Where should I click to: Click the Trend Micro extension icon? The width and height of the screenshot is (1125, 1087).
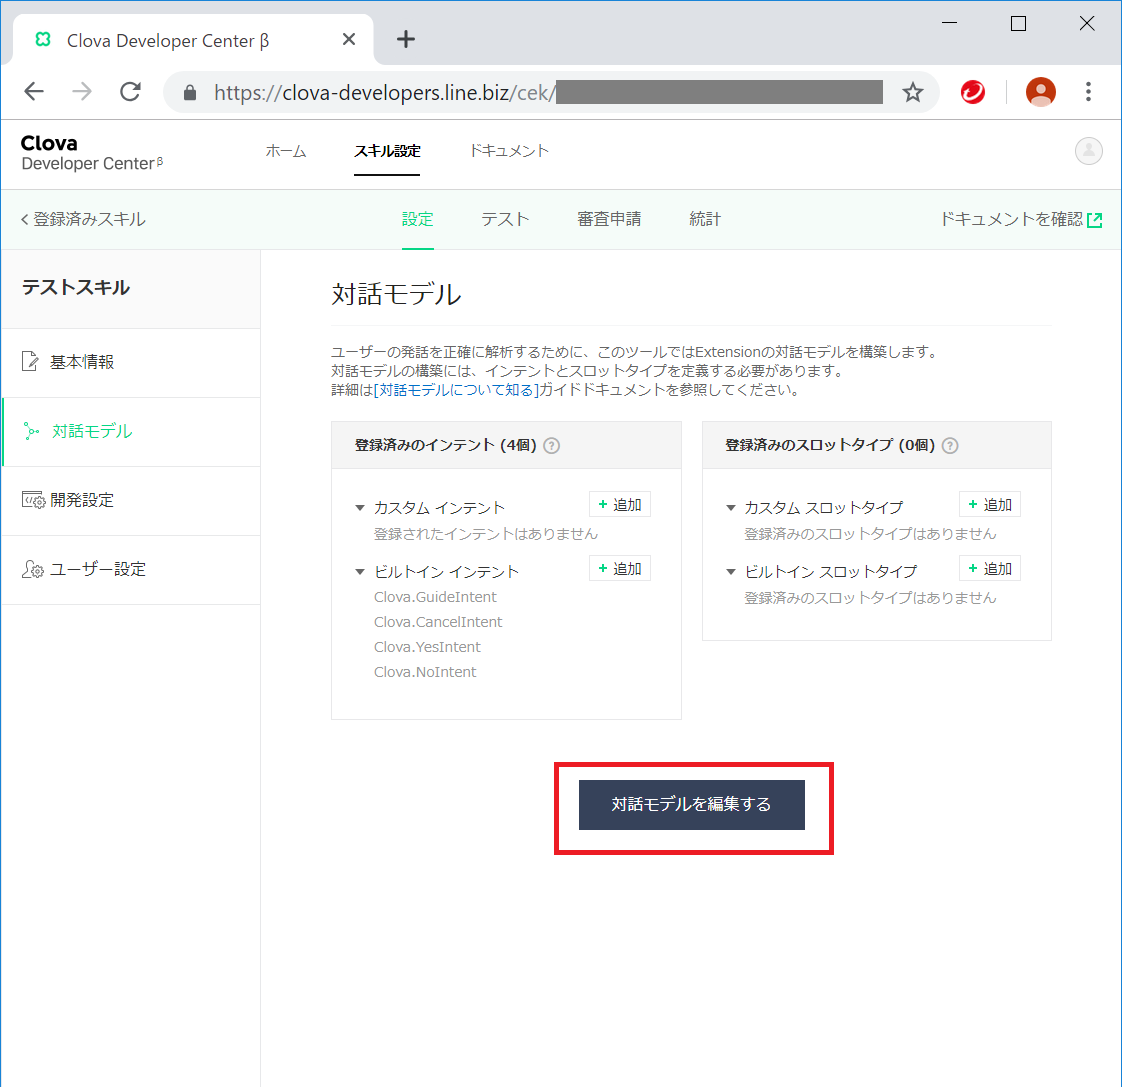pos(972,93)
